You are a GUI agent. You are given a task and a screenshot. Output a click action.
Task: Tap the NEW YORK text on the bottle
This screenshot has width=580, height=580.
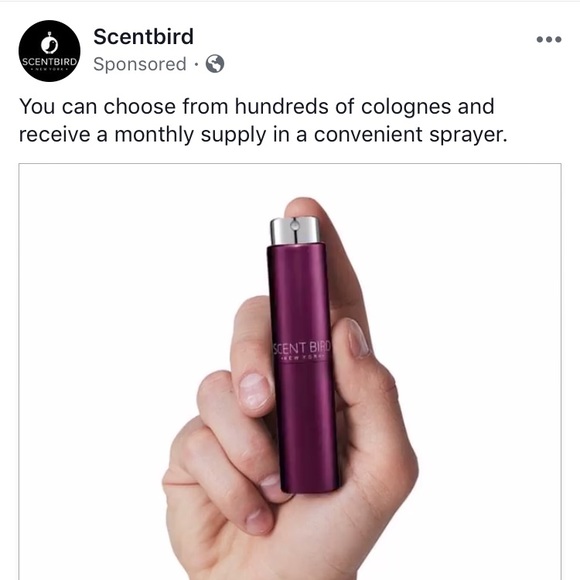tap(303, 358)
